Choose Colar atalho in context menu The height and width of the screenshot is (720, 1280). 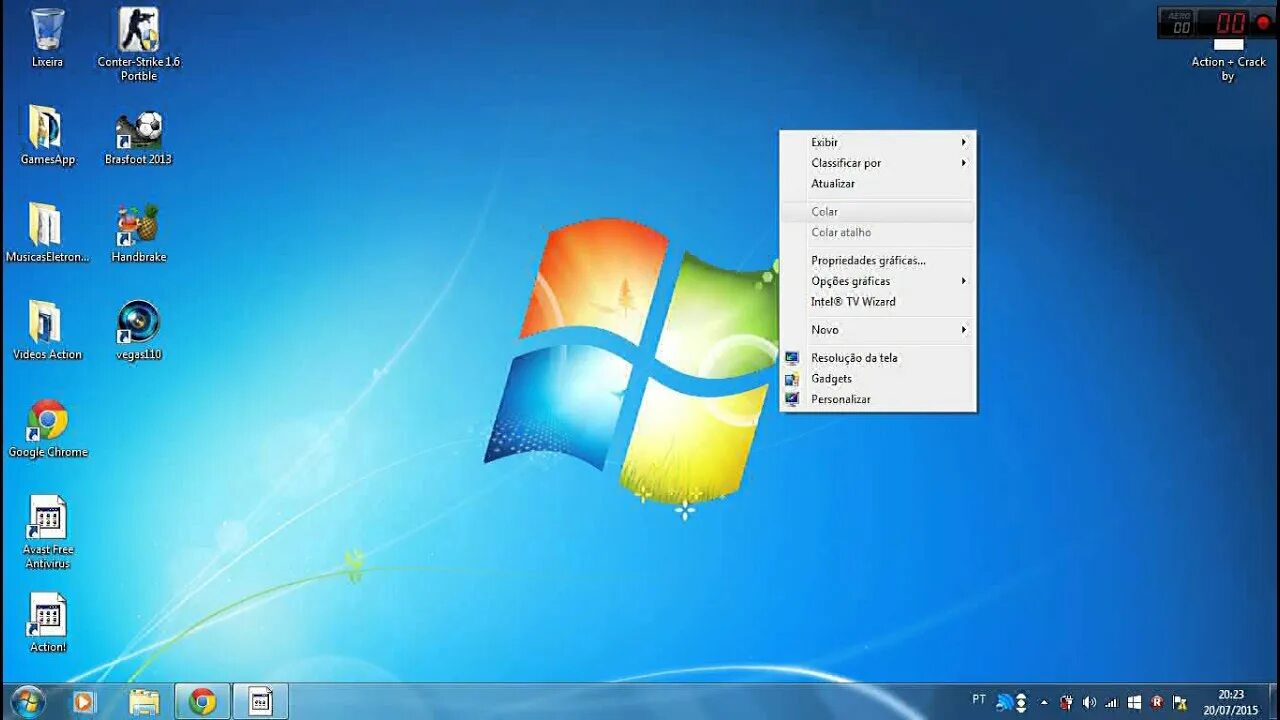click(878, 233)
